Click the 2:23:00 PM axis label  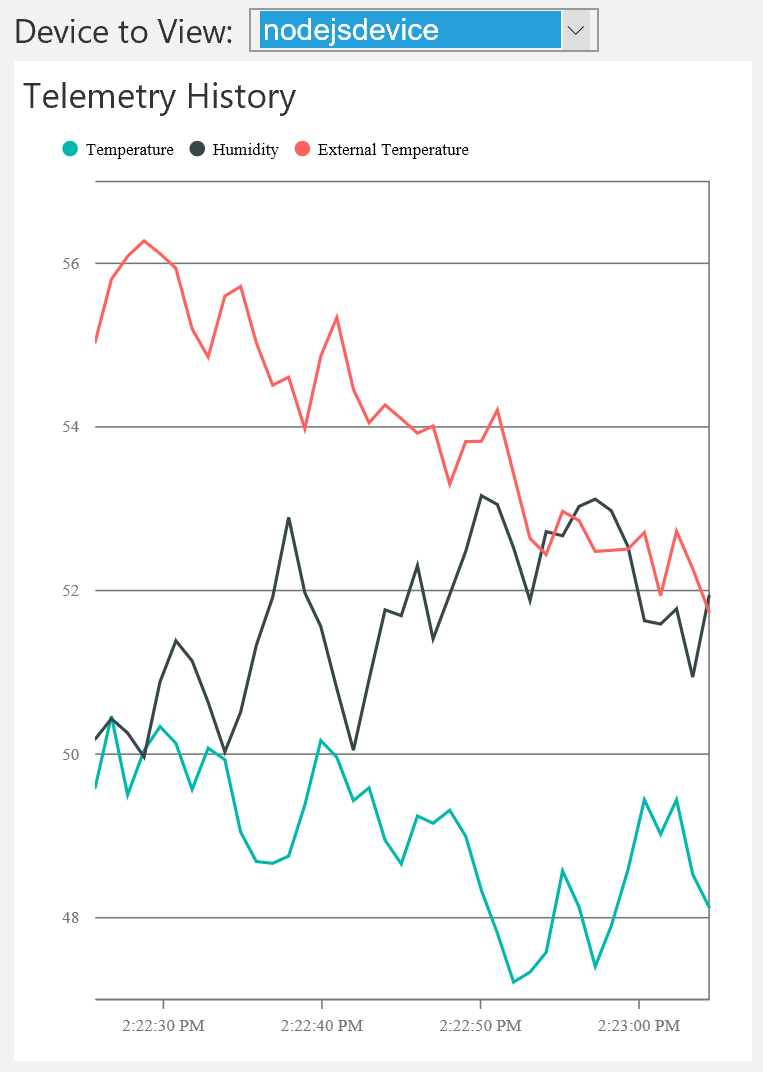point(639,1026)
